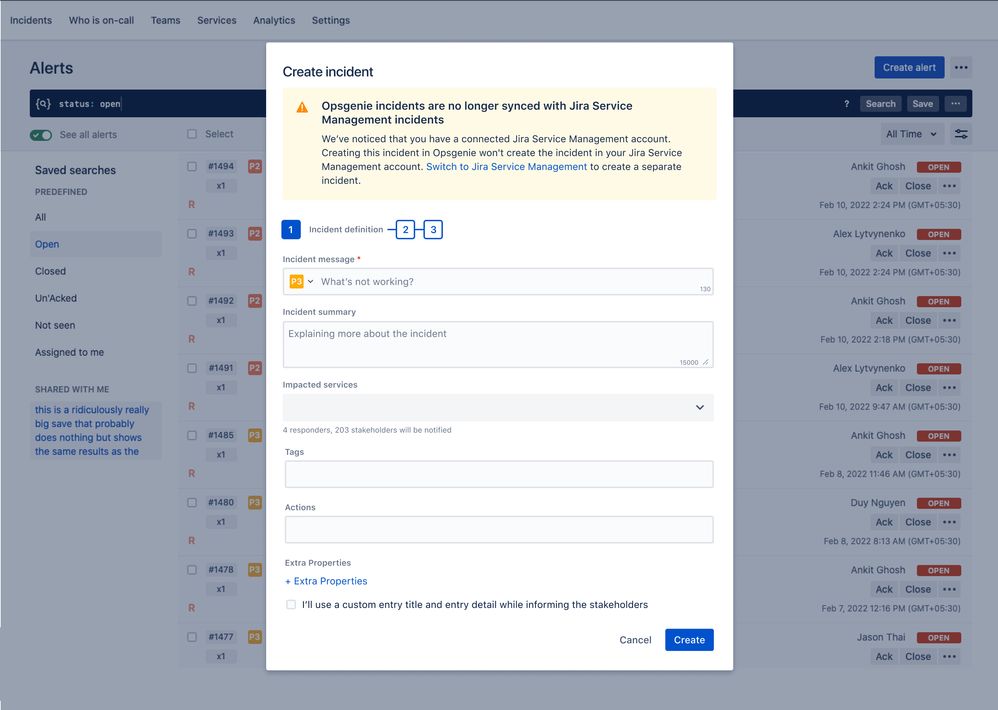Click Switch to Jira Service Management link

click(506, 167)
